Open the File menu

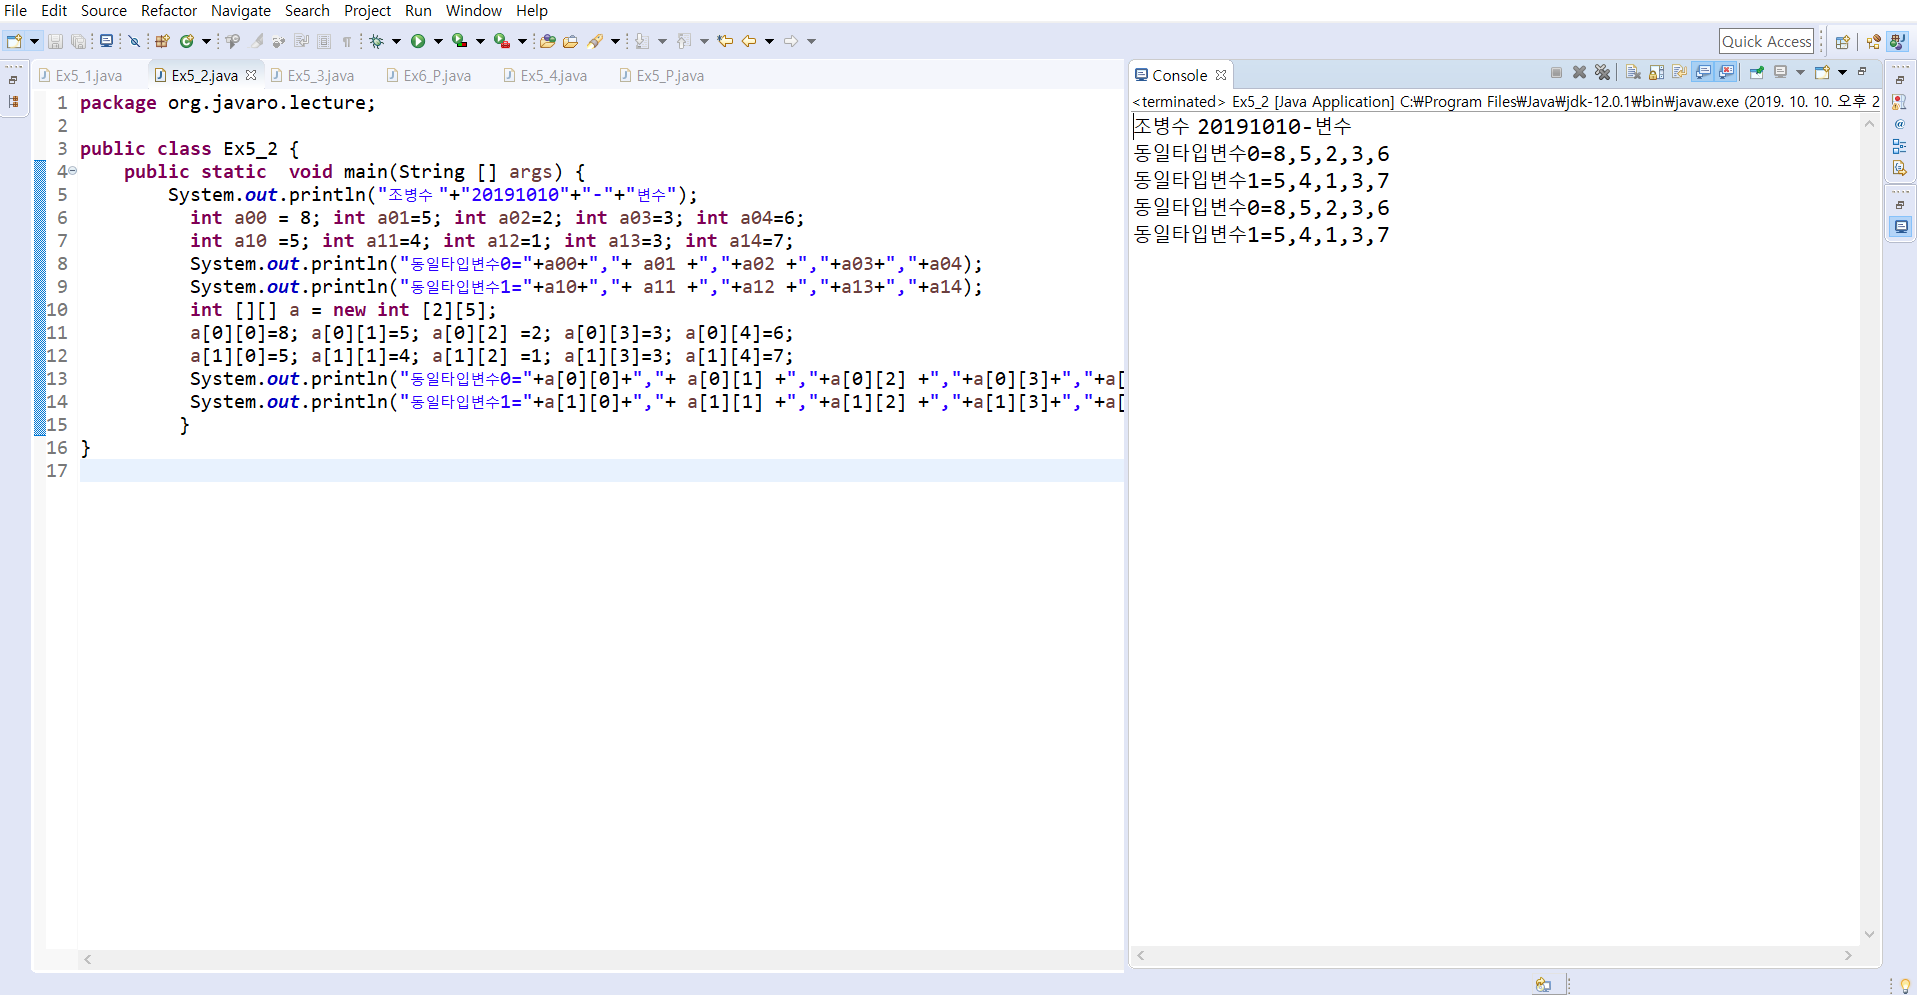pyautogui.click(x=16, y=10)
